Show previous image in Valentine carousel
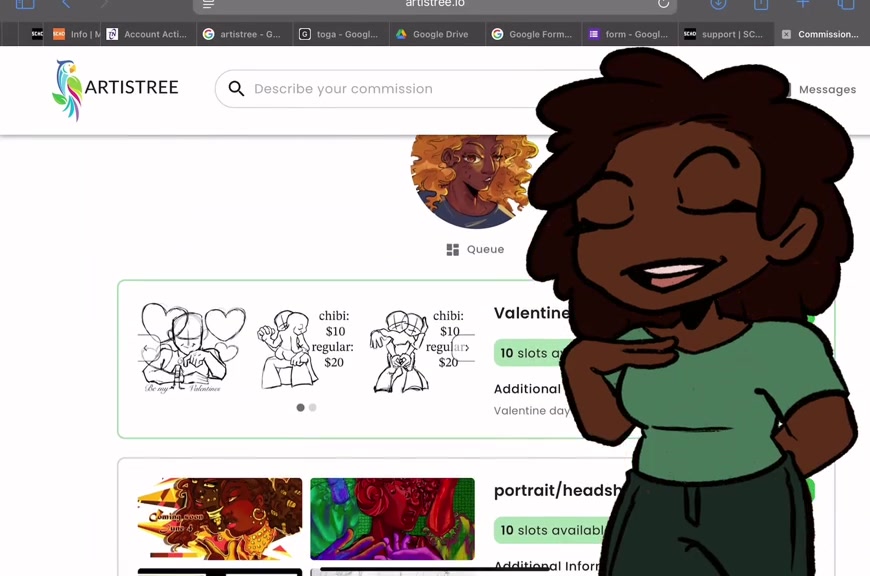The image size is (870, 576). [x=146, y=348]
